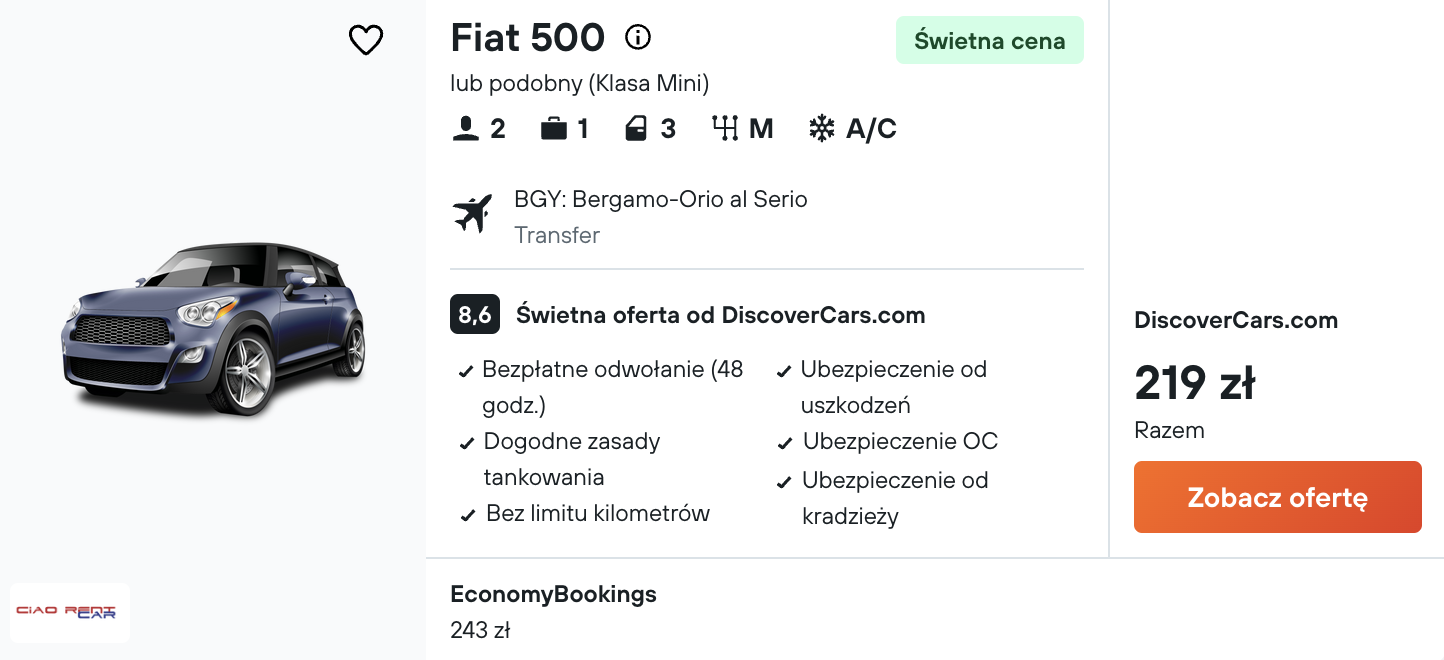Click the manual gearbox icon
The width and height of the screenshot is (1444, 660).
[x=725, y=129]
